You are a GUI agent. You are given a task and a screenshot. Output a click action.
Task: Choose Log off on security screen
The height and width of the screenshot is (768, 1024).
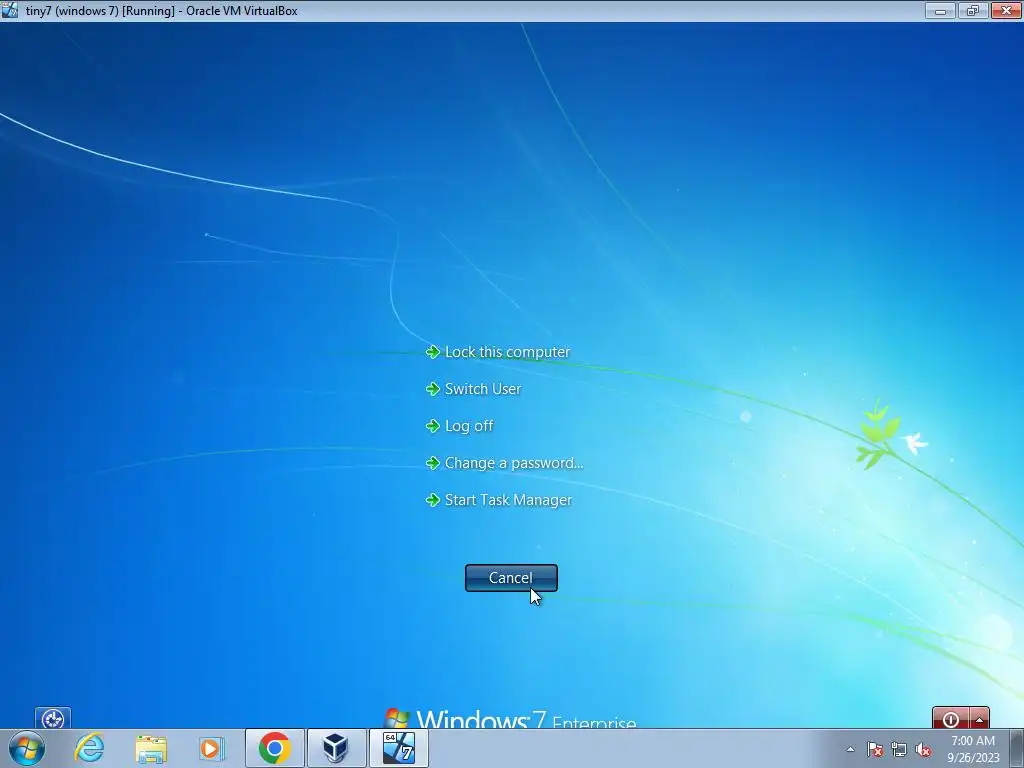coord(460,426)
